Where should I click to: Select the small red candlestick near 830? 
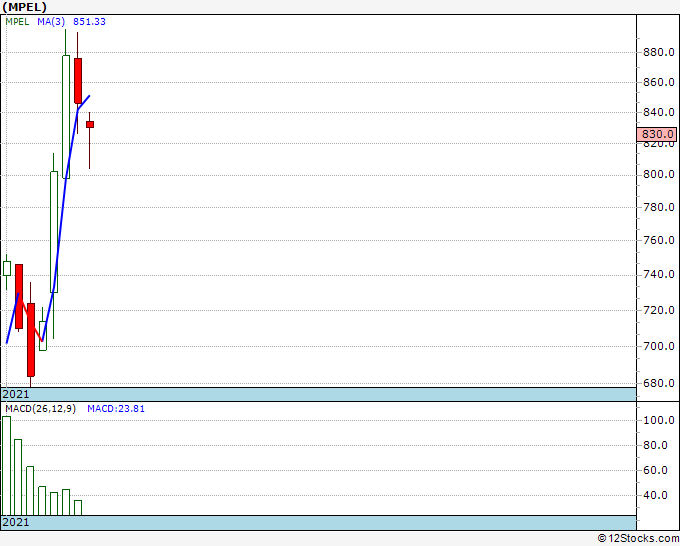pos(90,124)
